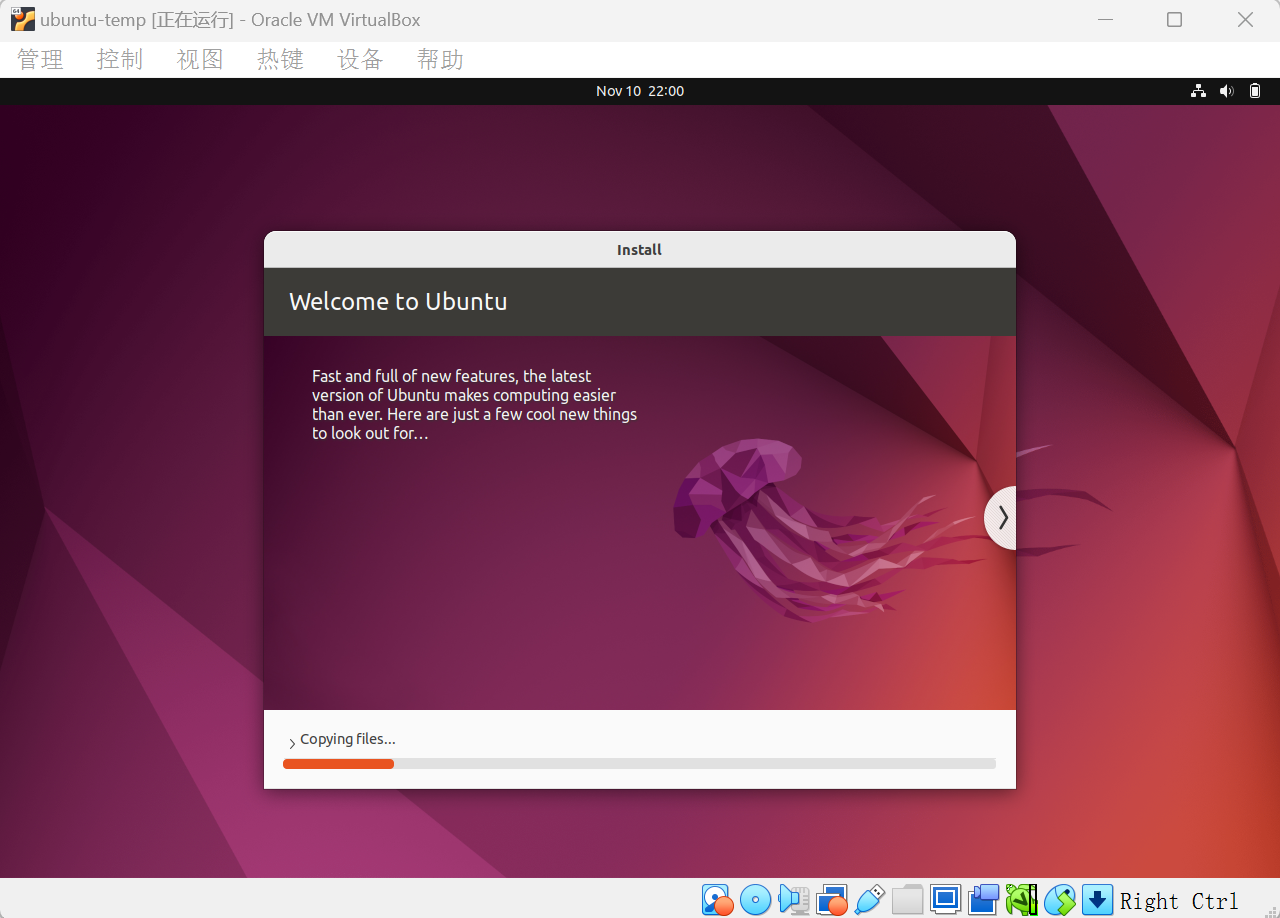The image size is (1280, 918).
Task: Click the installation progress bar
Action: 640,764
